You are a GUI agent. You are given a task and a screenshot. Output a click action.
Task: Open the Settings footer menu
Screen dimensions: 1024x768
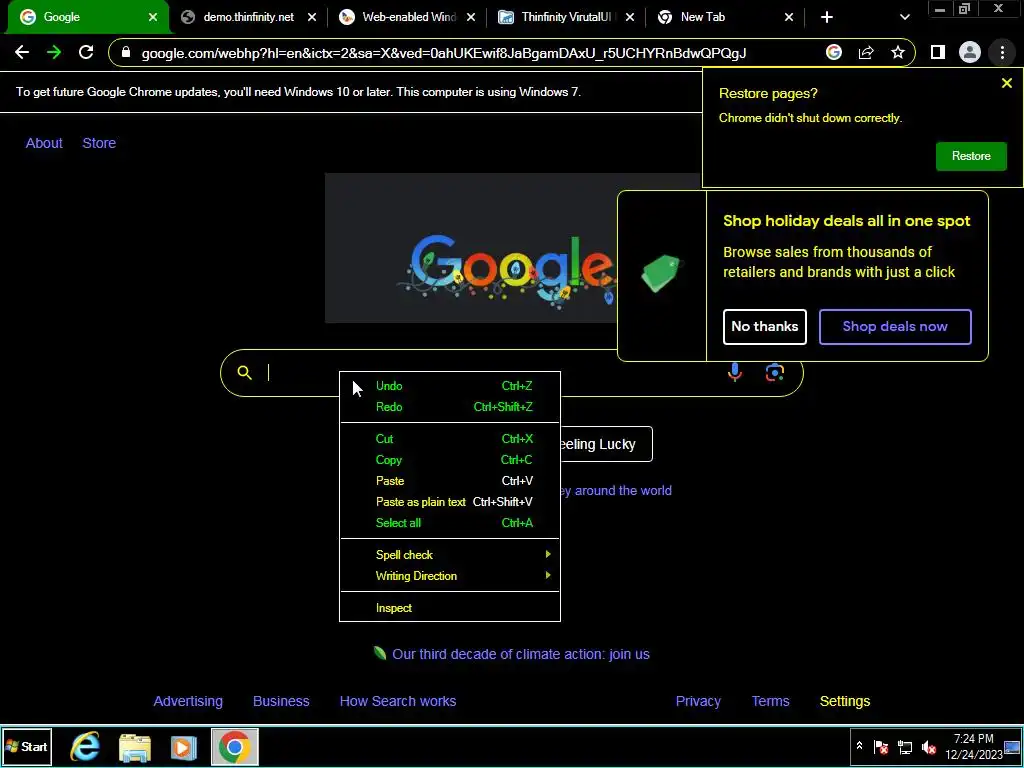[845, 701]
